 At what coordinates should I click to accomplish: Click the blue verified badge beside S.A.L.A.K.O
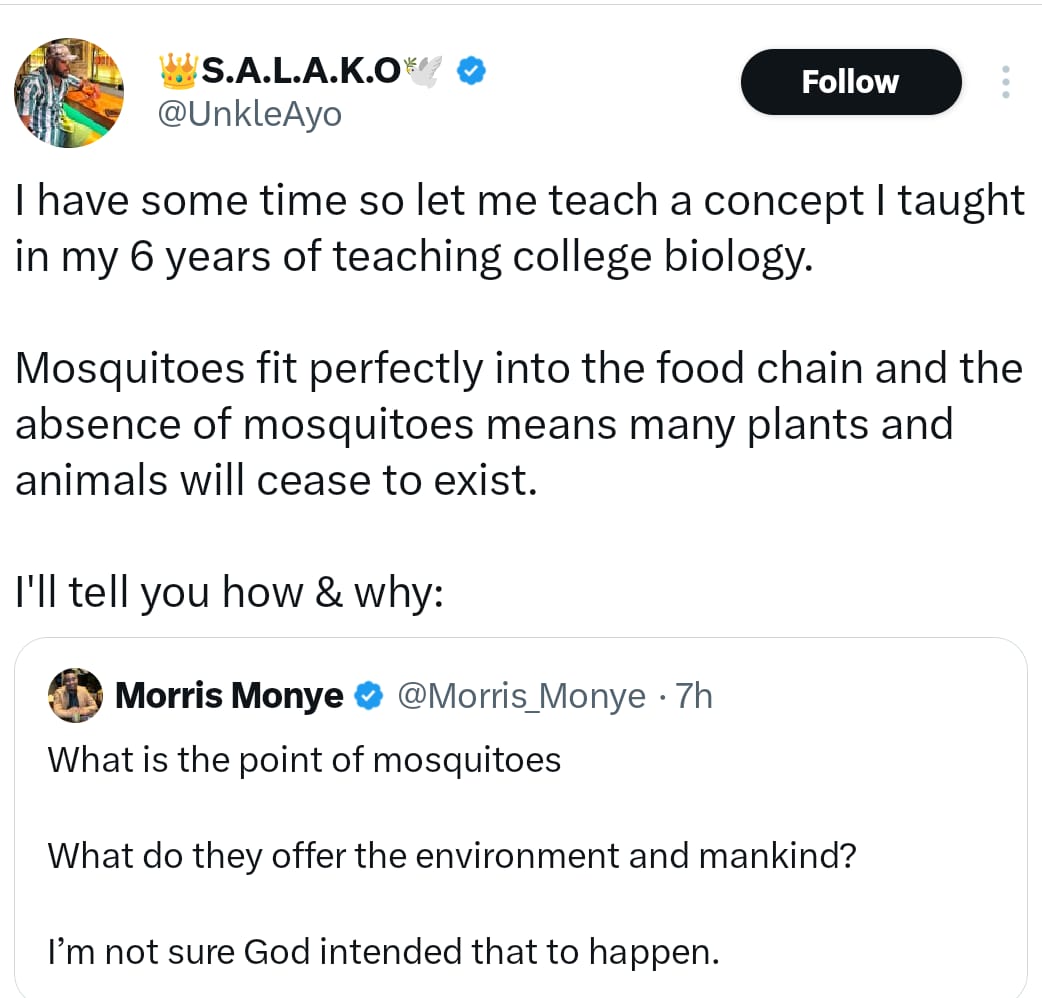[472, 70]
